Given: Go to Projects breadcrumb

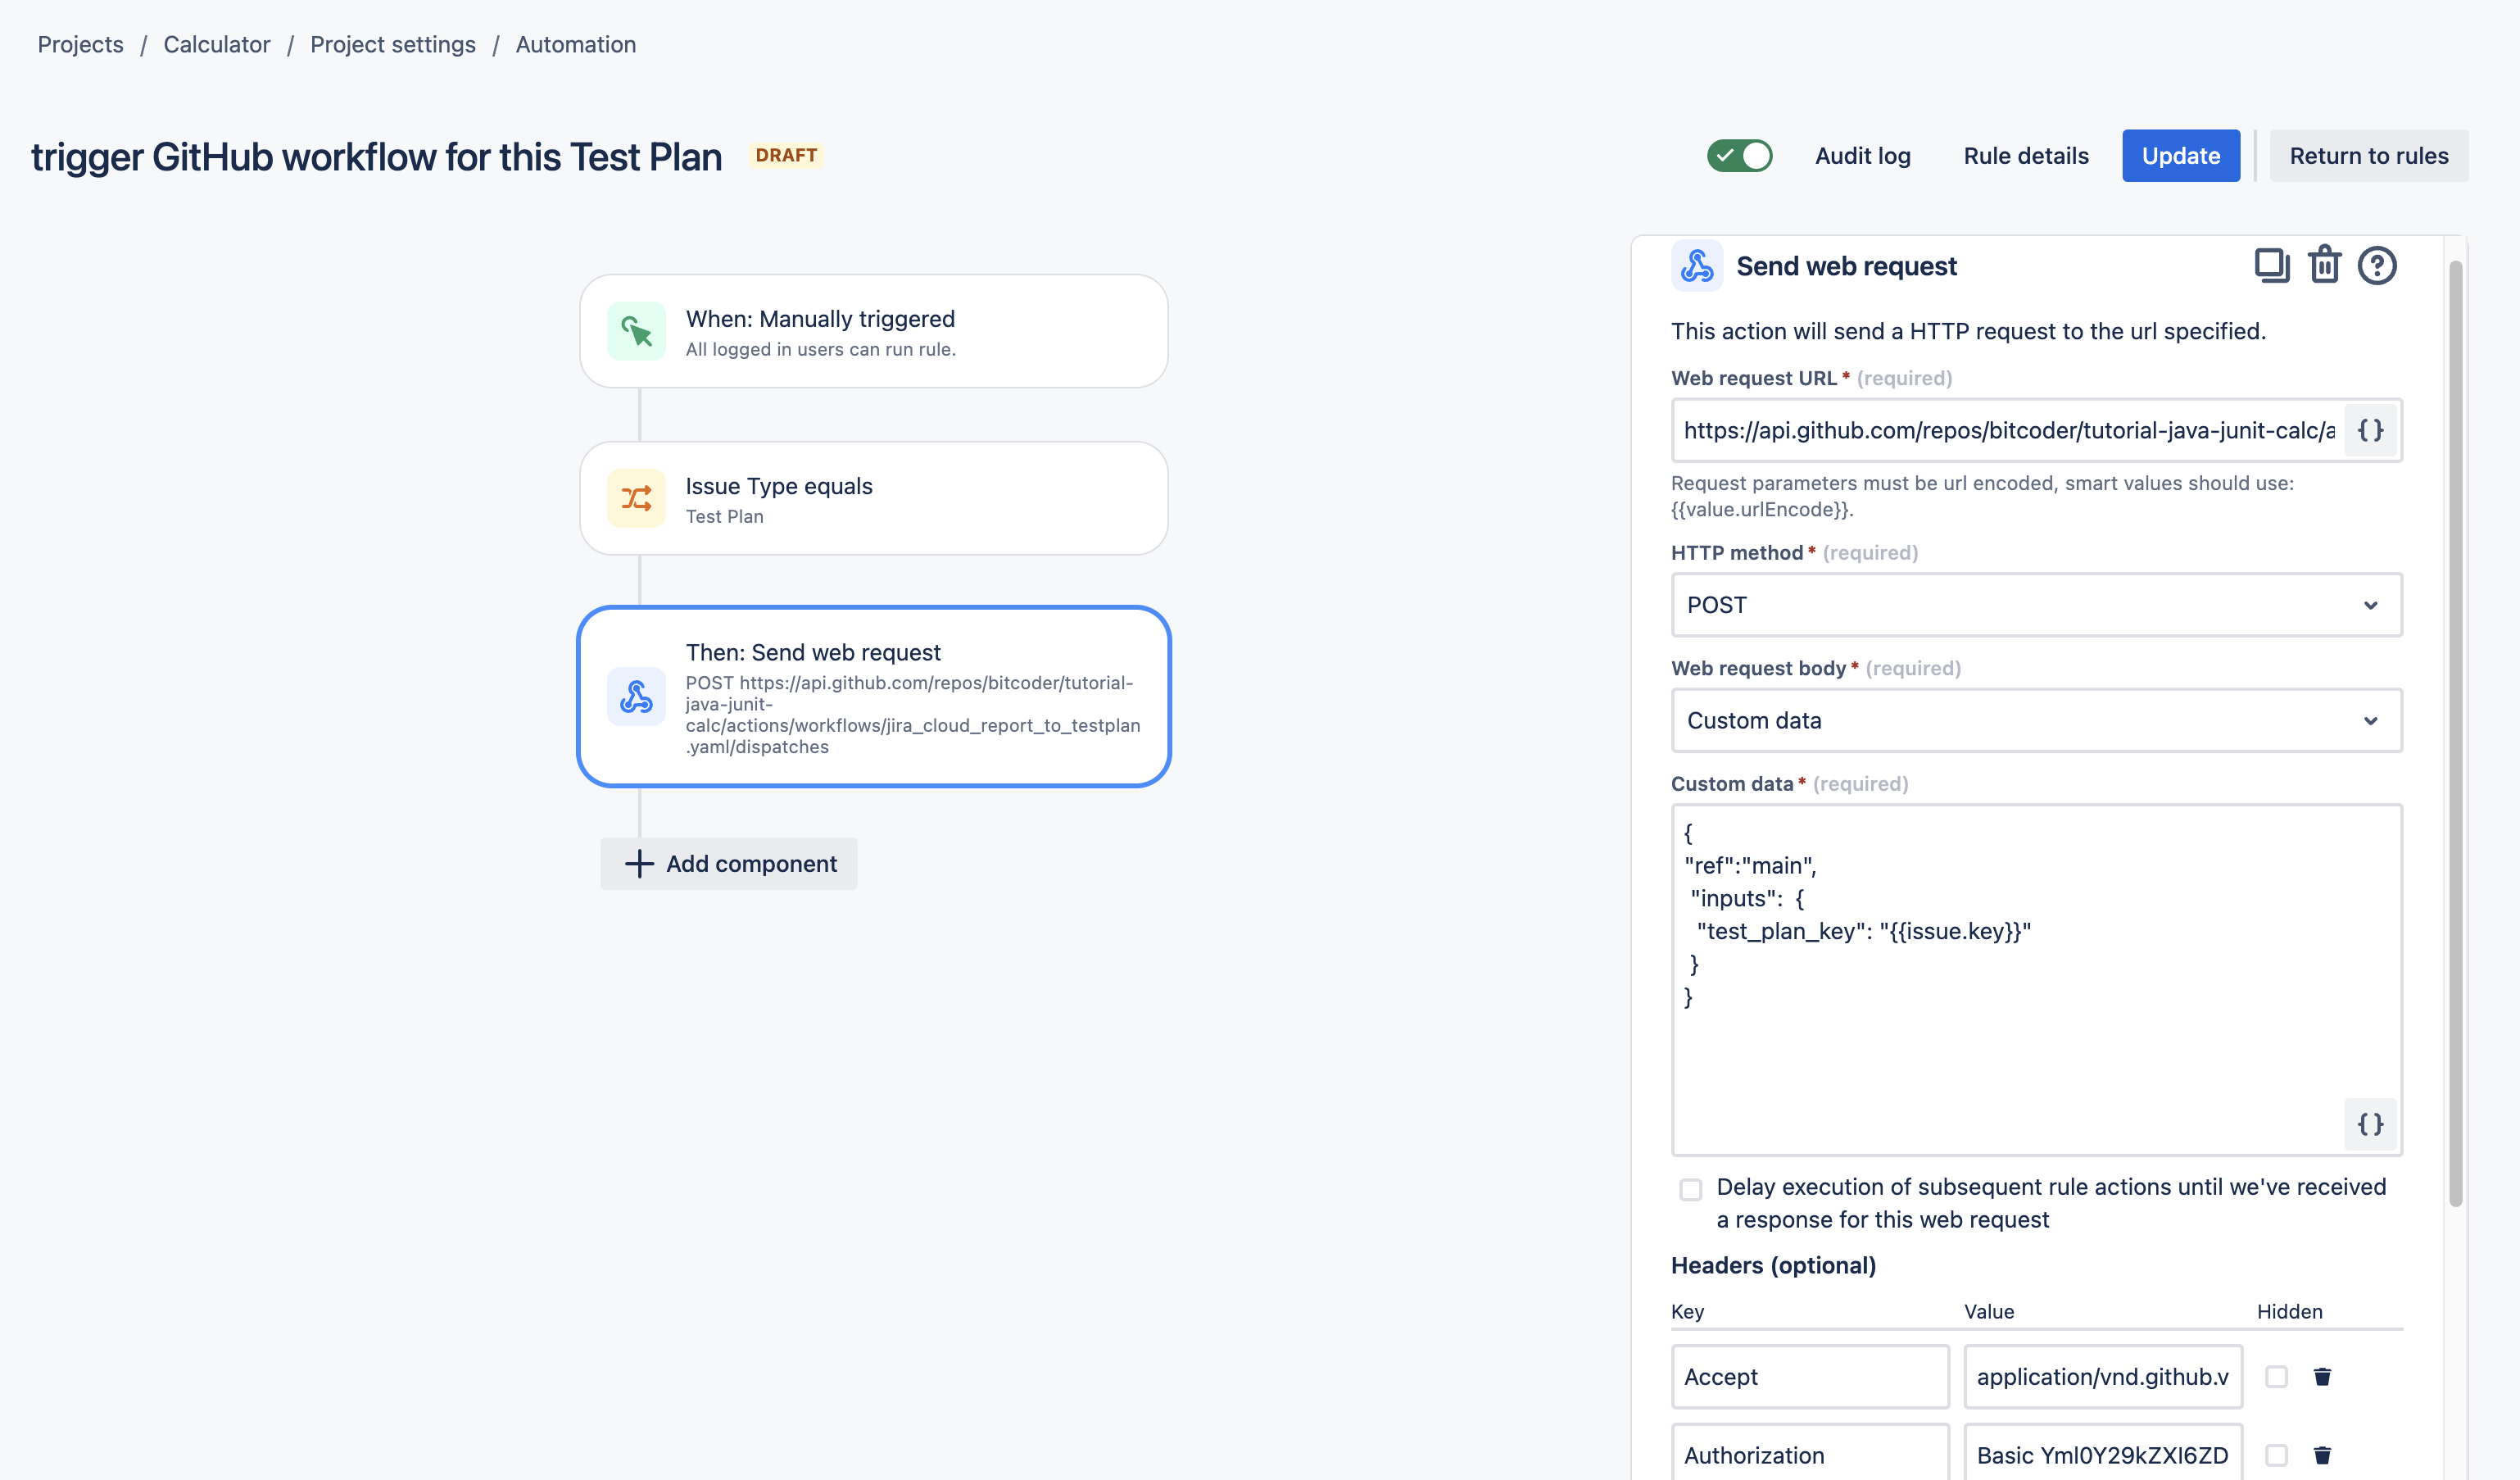Looking at the screenshot, I should point(81,45).
